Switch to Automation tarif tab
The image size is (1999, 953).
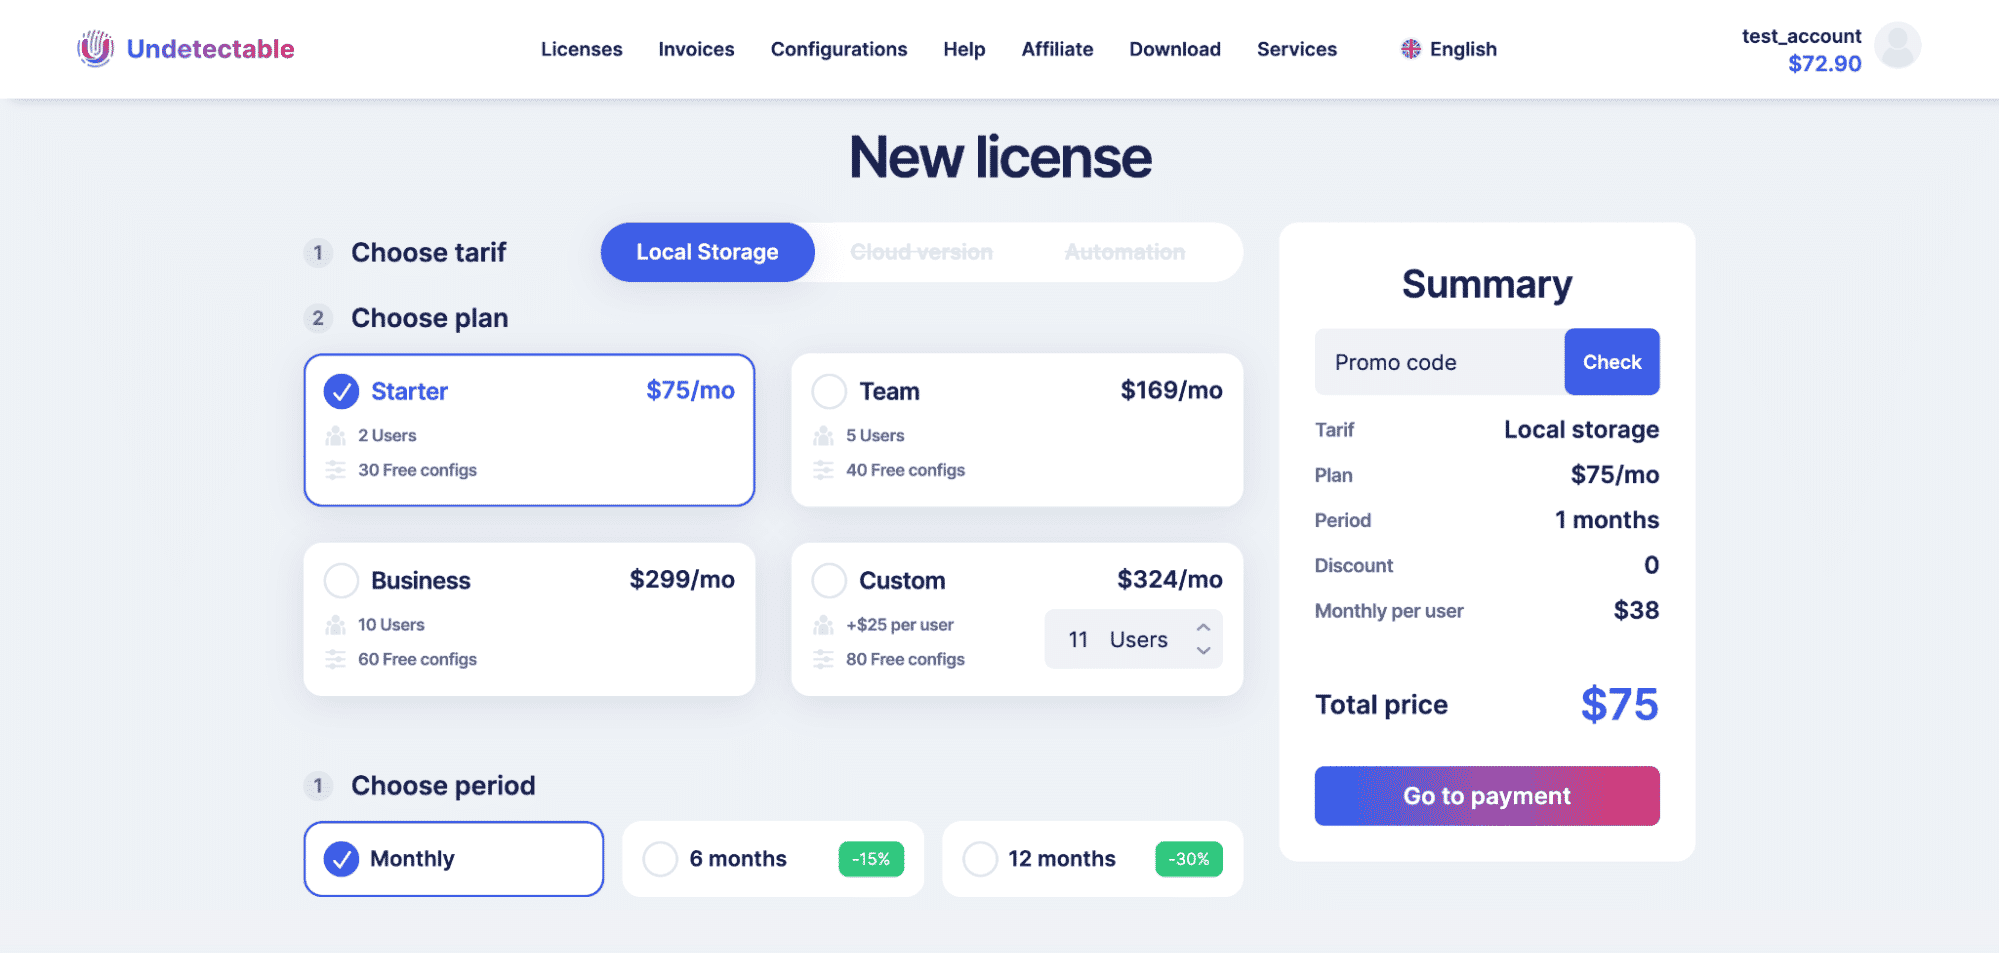(1125, 252)
